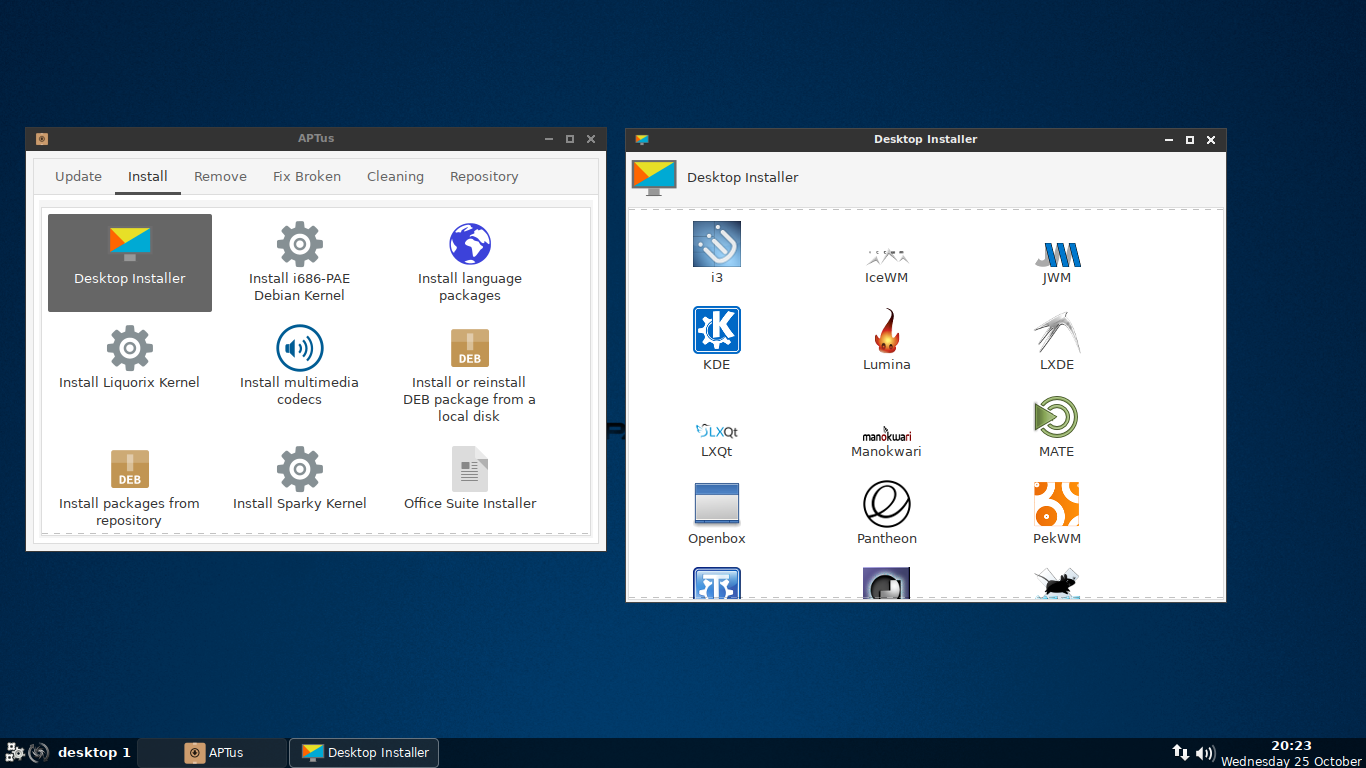Pick the LXDE desktop

pos(1057,341)
